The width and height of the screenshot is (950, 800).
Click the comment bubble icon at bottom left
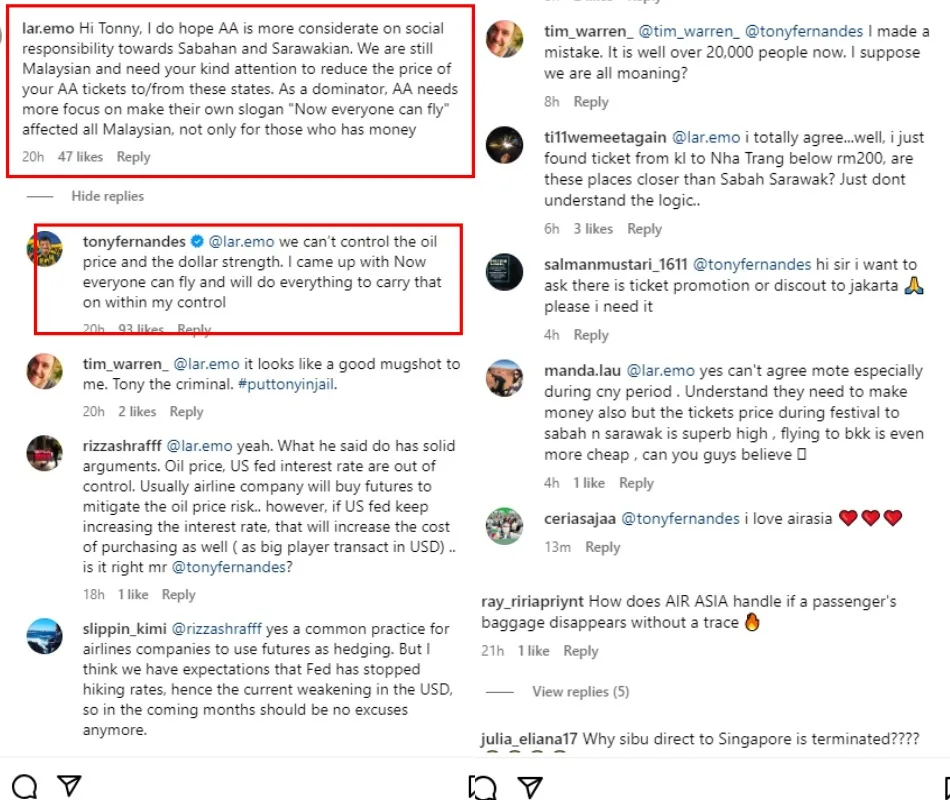pos(24,787)
